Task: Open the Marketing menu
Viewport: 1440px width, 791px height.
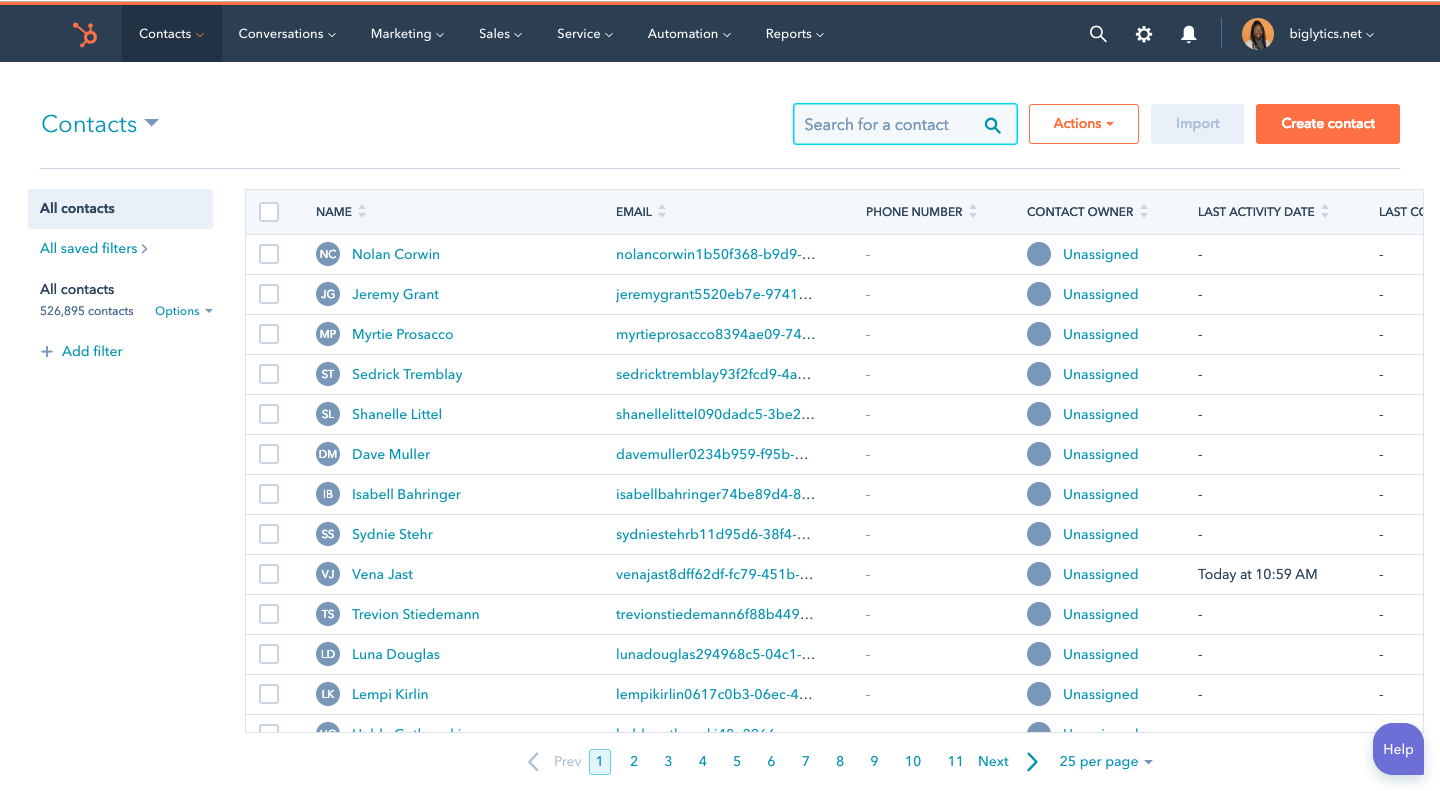Action: 406,33
